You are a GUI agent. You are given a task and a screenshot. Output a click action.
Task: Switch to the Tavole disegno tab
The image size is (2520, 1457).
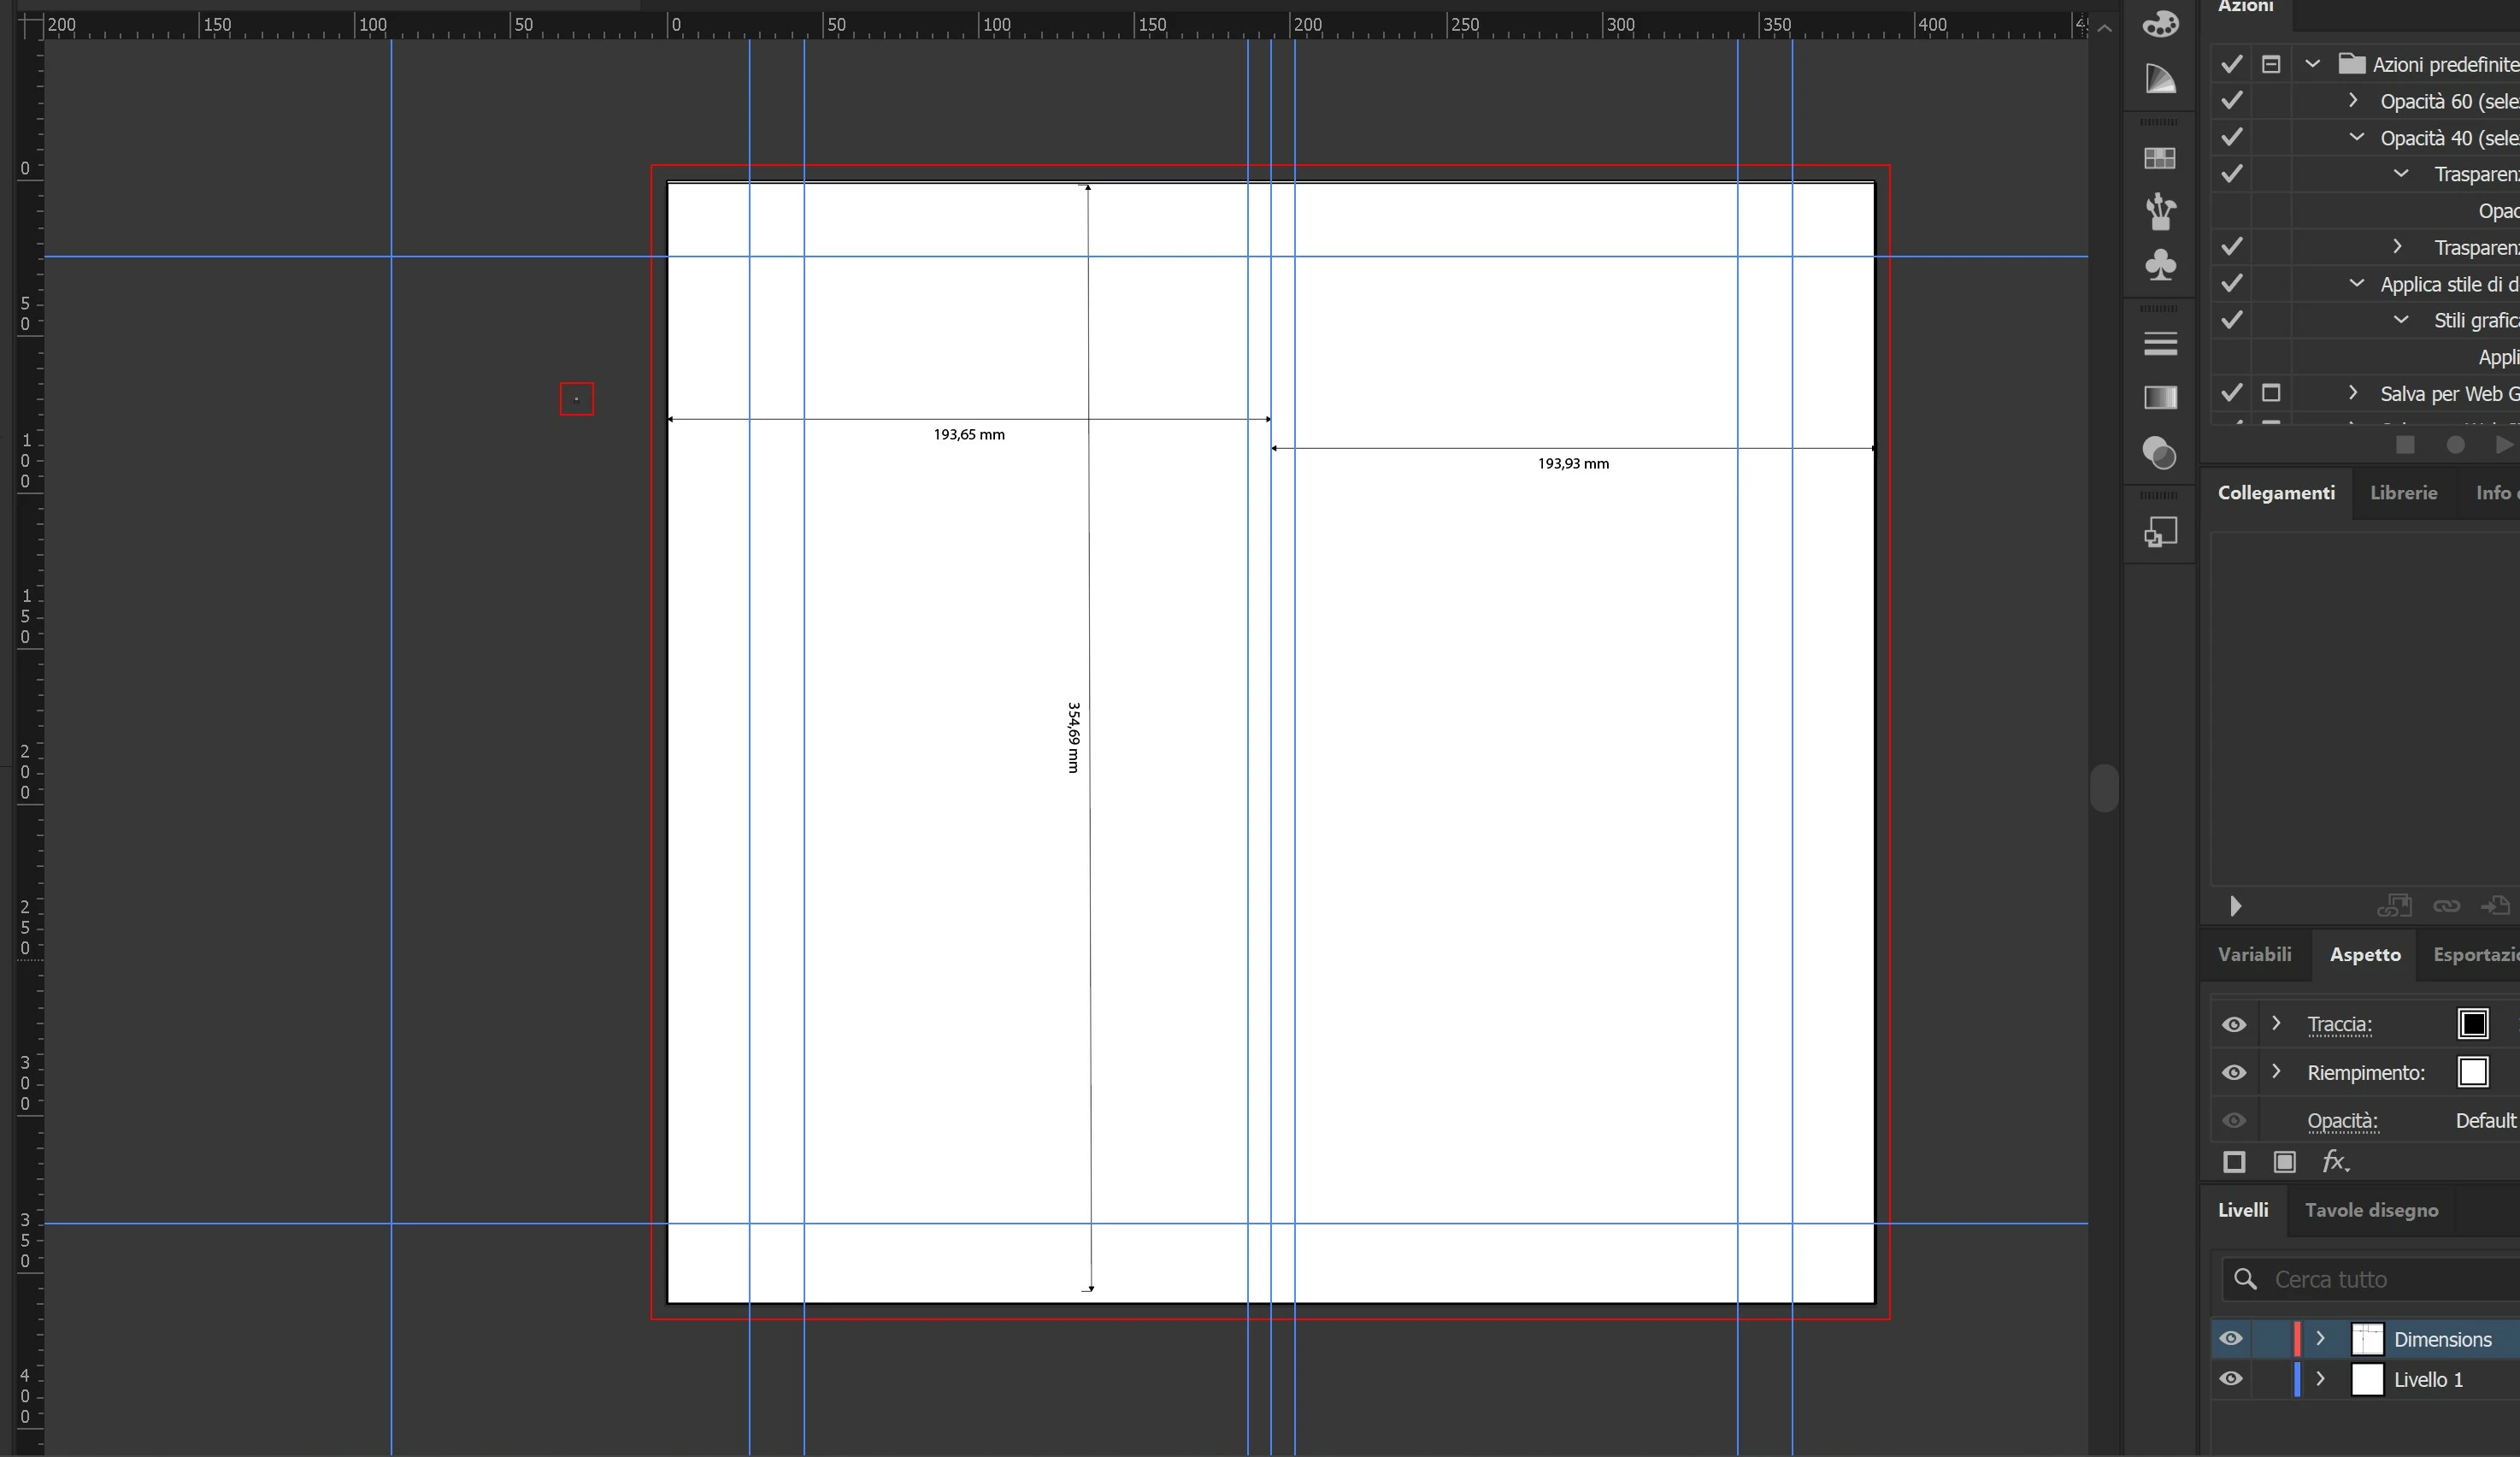click(x=2371, y=1210)
